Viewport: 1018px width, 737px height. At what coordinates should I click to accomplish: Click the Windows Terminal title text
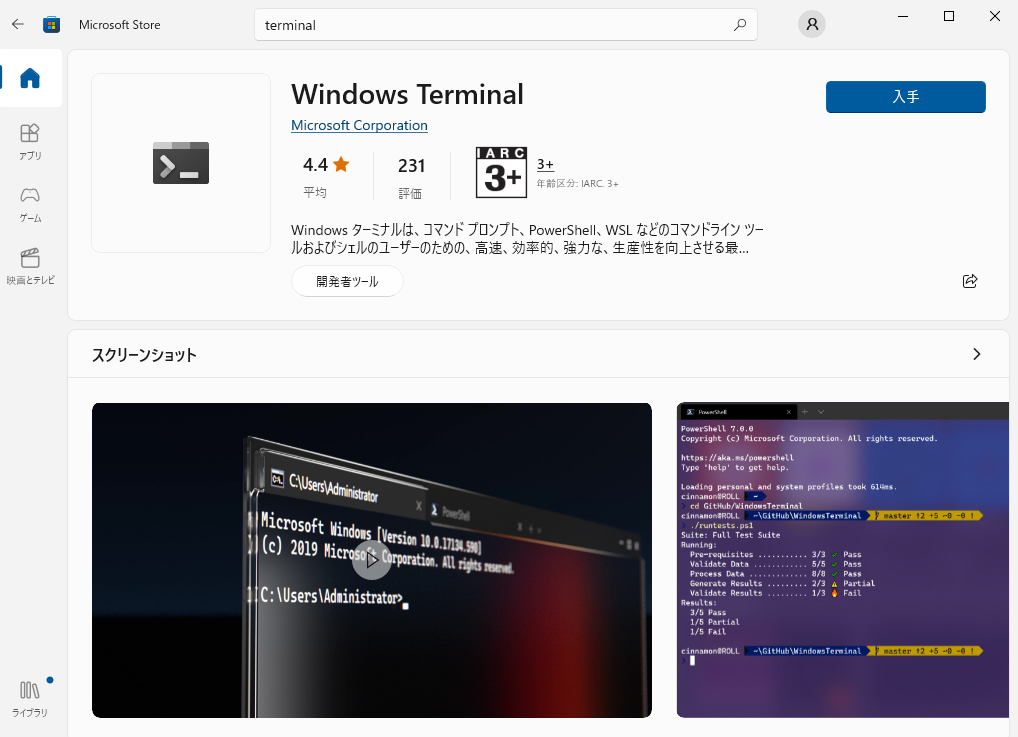coord(407,94)
